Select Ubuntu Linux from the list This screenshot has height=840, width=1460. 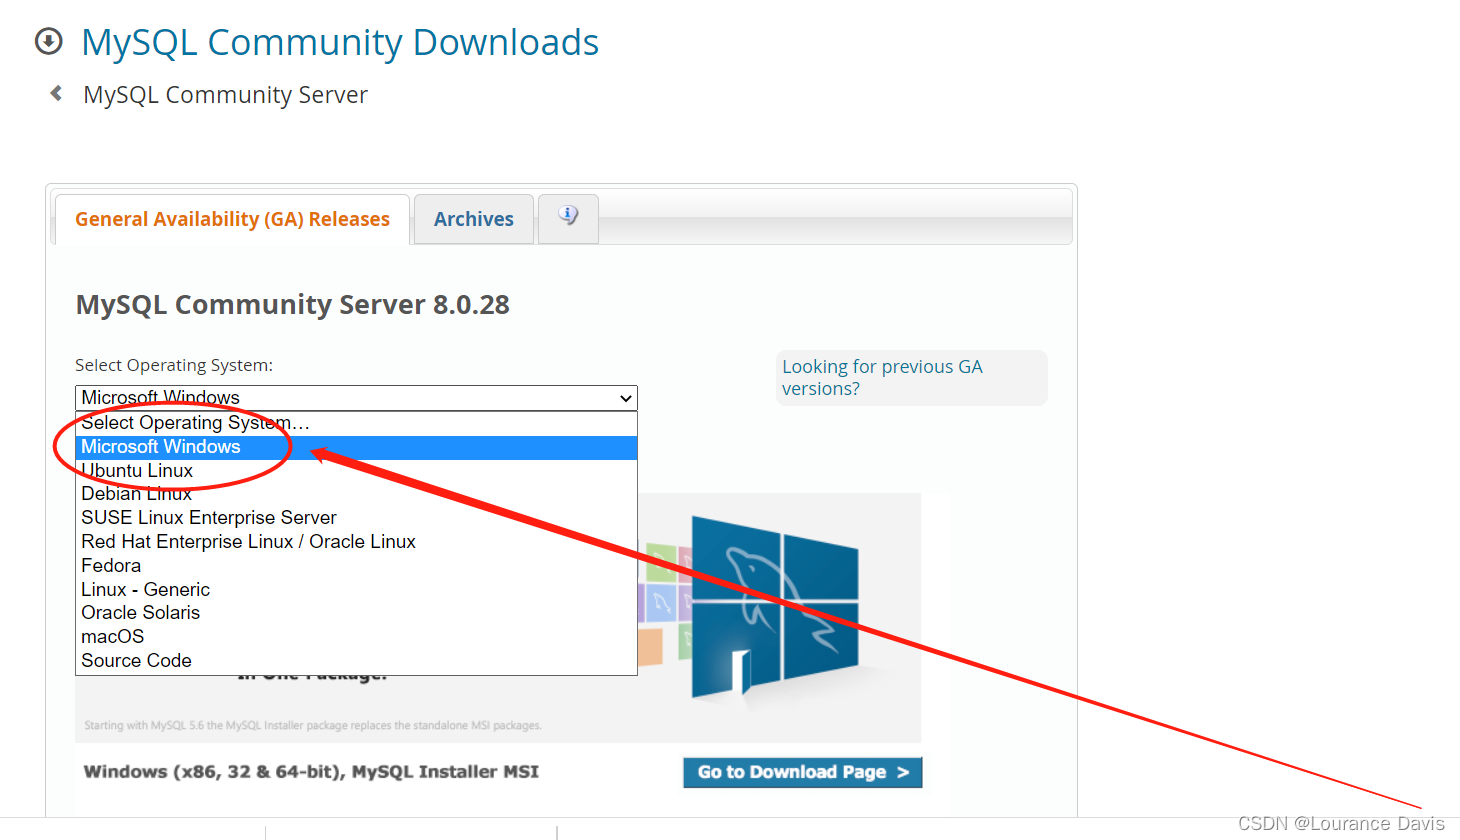point(356,471)
